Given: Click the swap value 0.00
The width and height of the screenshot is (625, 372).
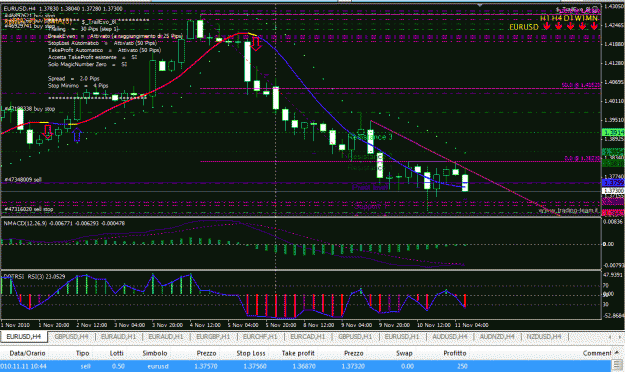Looking at the screenshot, I should point(407,366).
